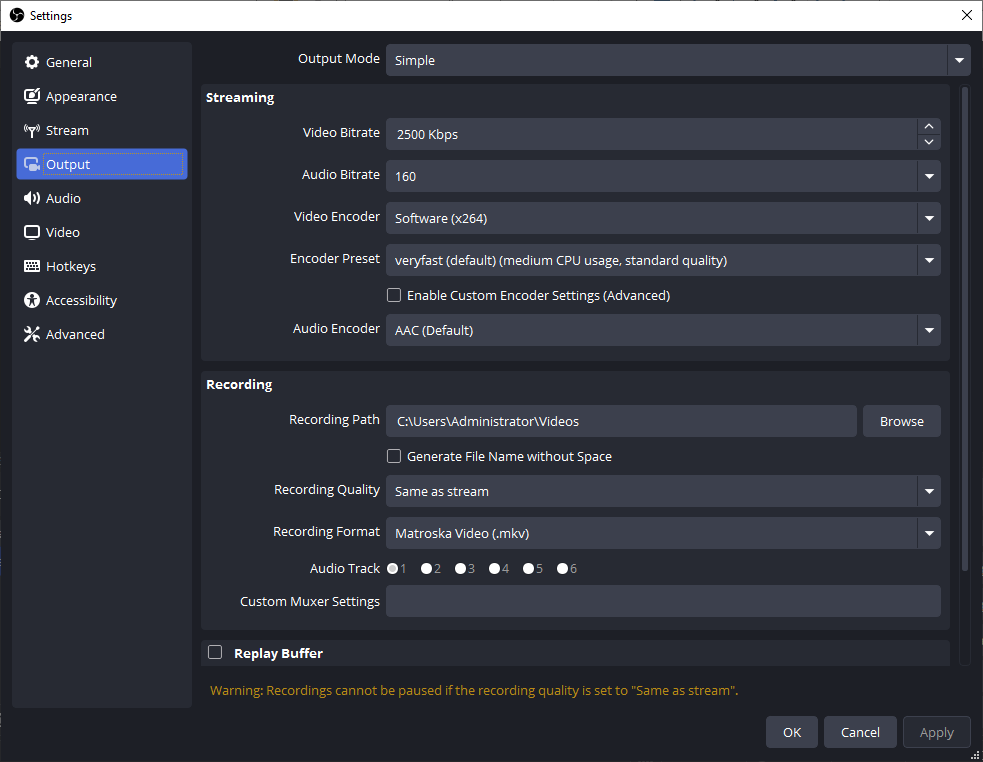Check Generate File Name without Space

coord(394,456)
